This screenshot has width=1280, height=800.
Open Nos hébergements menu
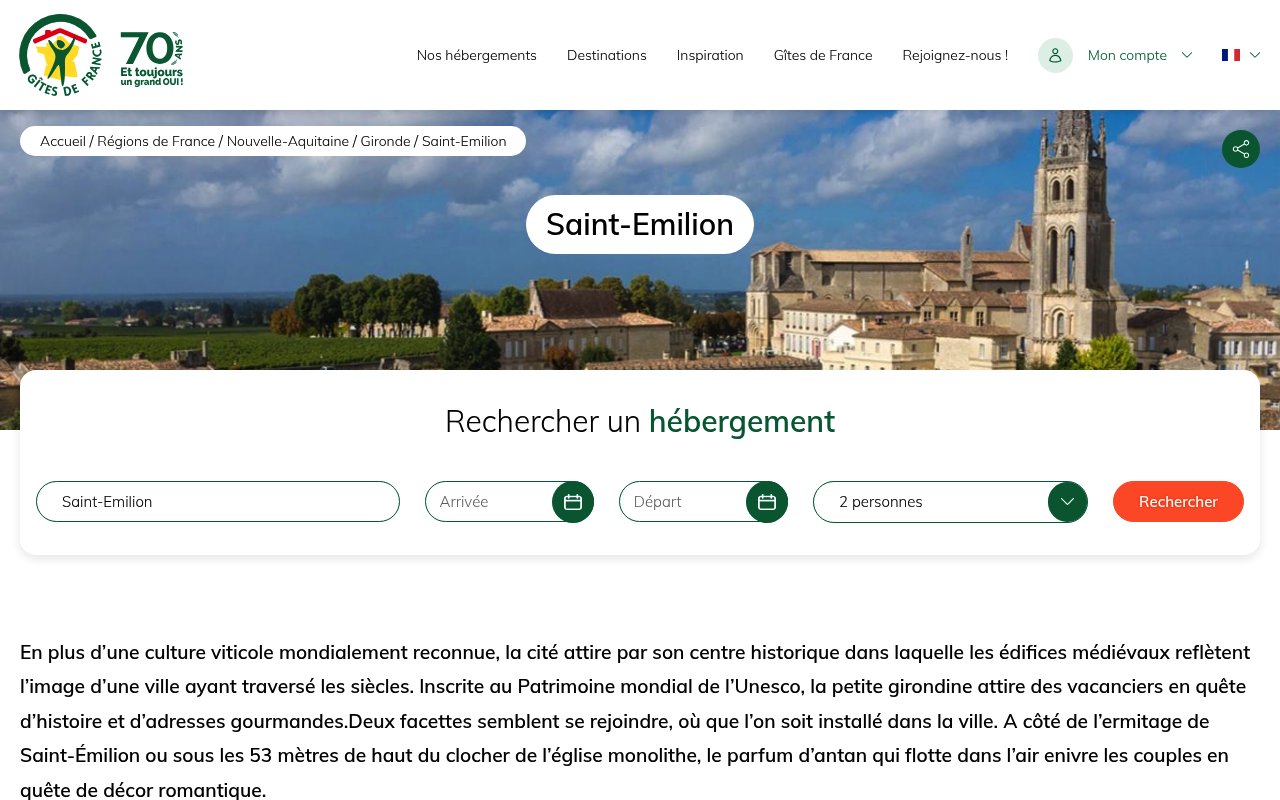[x=477, y=55]
